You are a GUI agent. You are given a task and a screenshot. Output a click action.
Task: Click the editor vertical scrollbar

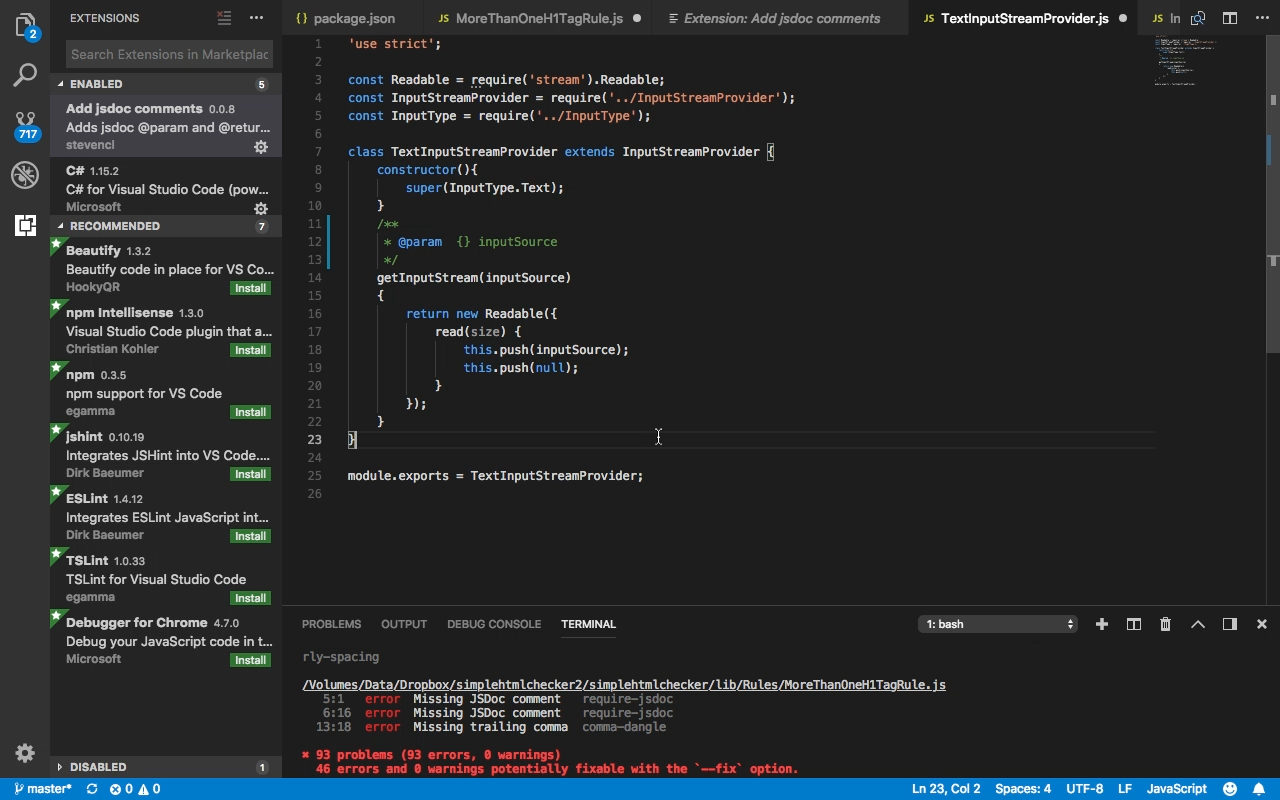click(1273, 193)
